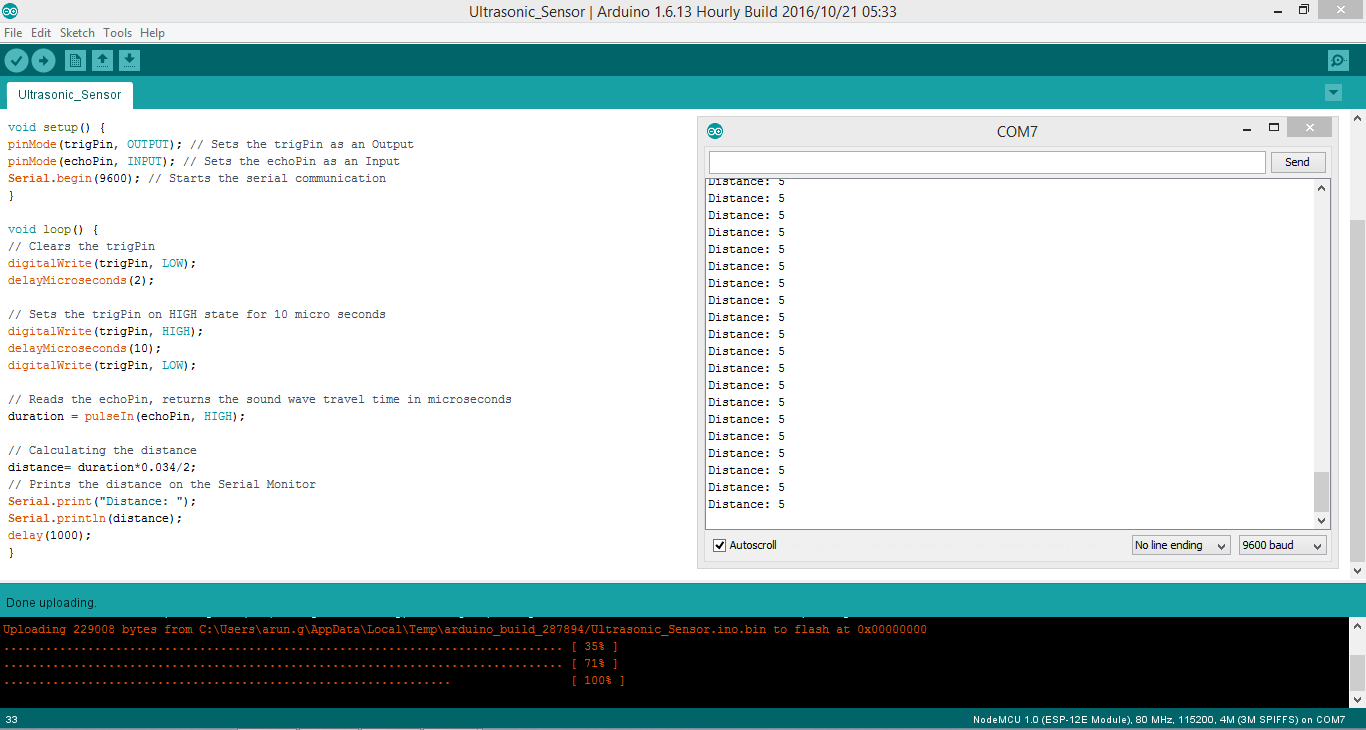
Task: Click the console scrollbar up arrow
Action: (x=1358, y=626)
